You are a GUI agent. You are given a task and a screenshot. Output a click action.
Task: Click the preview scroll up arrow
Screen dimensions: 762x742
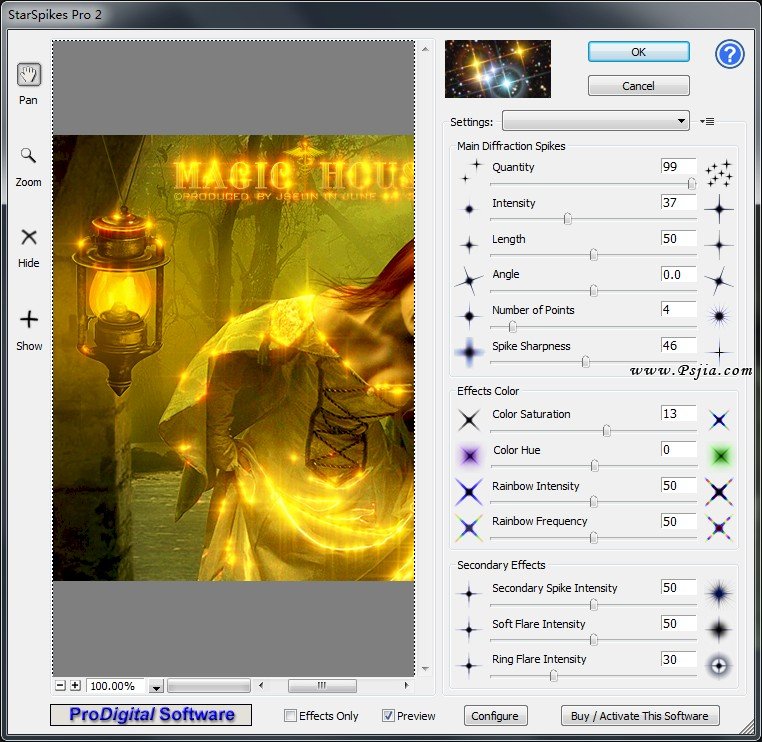pos(425,49)
